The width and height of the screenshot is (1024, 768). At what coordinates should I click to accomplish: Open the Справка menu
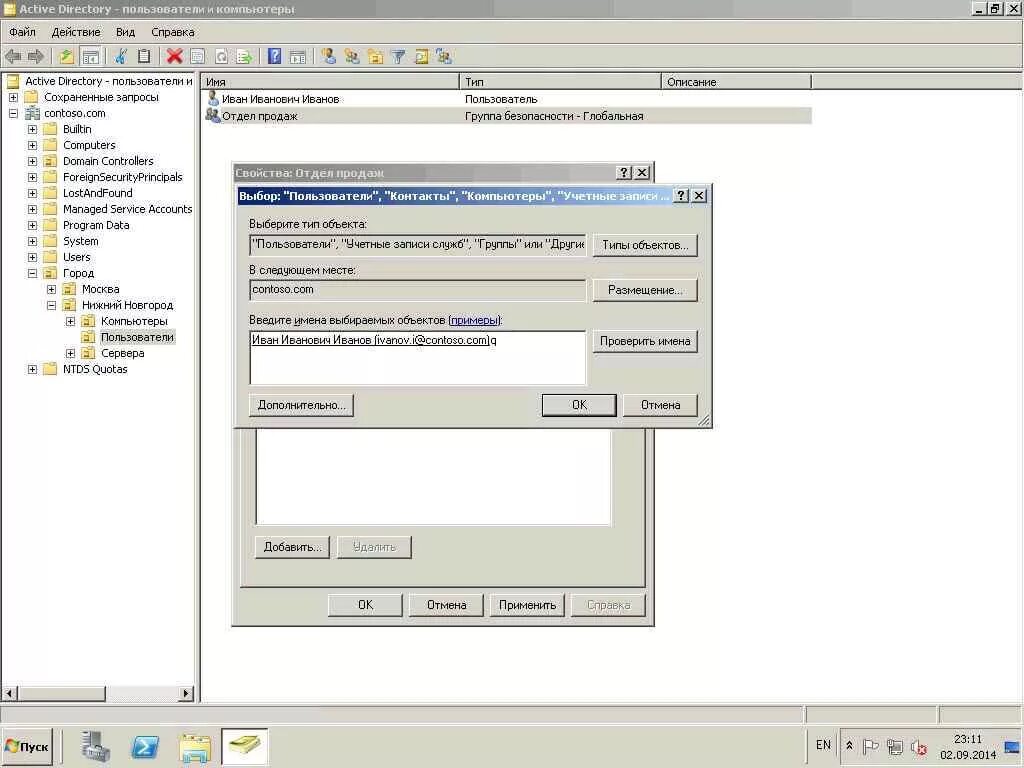tap(172, 32)
